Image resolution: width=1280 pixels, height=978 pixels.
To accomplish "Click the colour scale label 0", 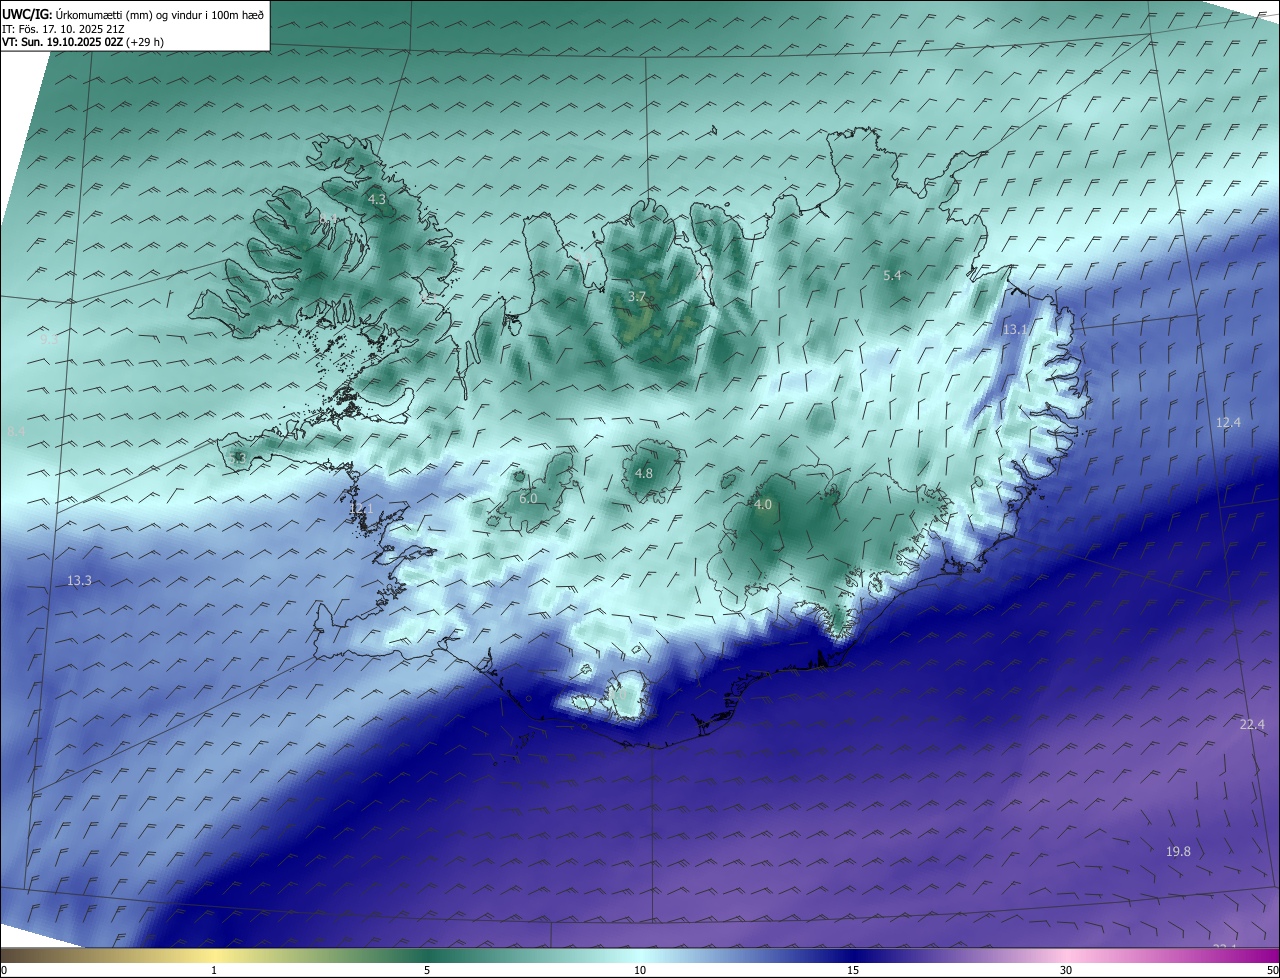I will [4, 970].
